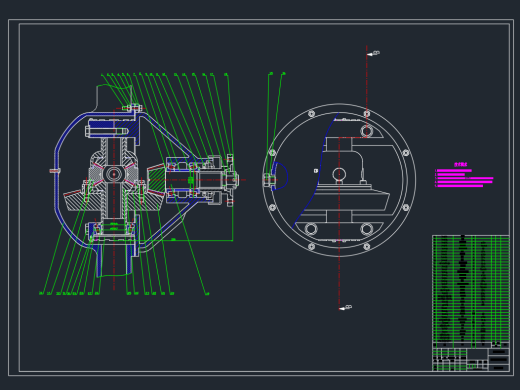
Task: Pick the lower section-cut arrow marker
Action: coord(345,308)
